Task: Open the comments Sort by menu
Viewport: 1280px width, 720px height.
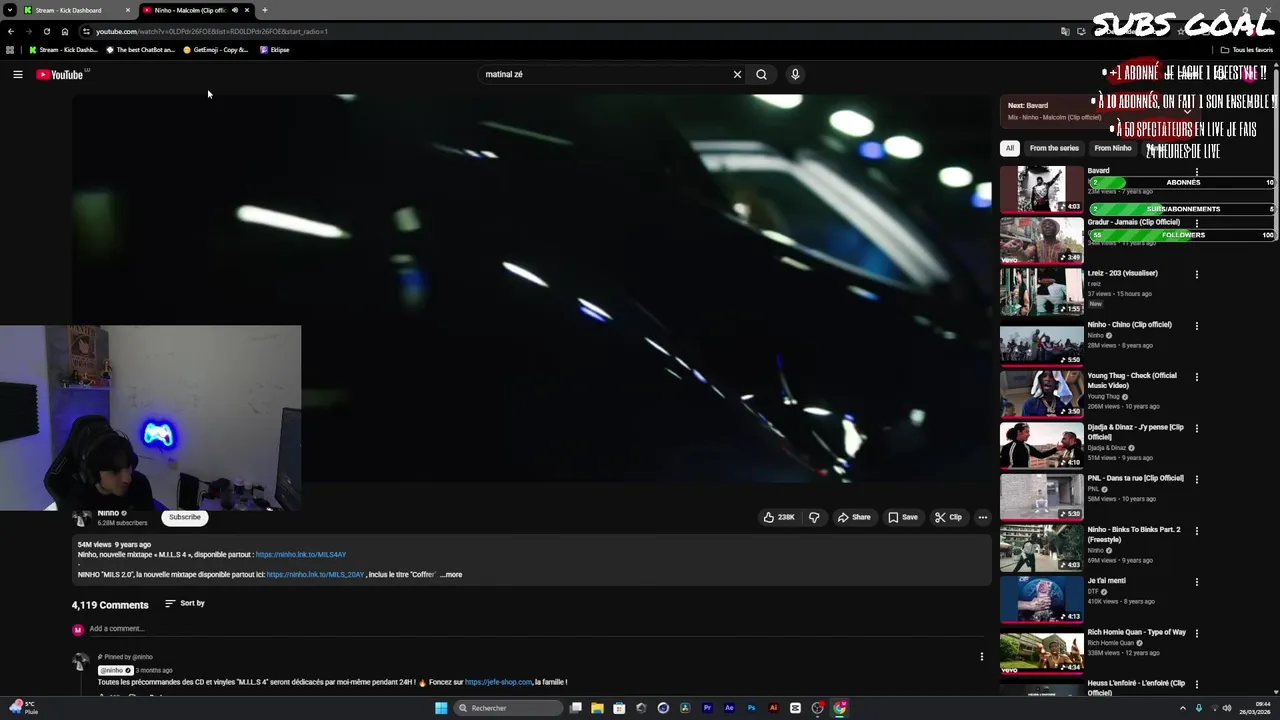Action: (185, 603)
